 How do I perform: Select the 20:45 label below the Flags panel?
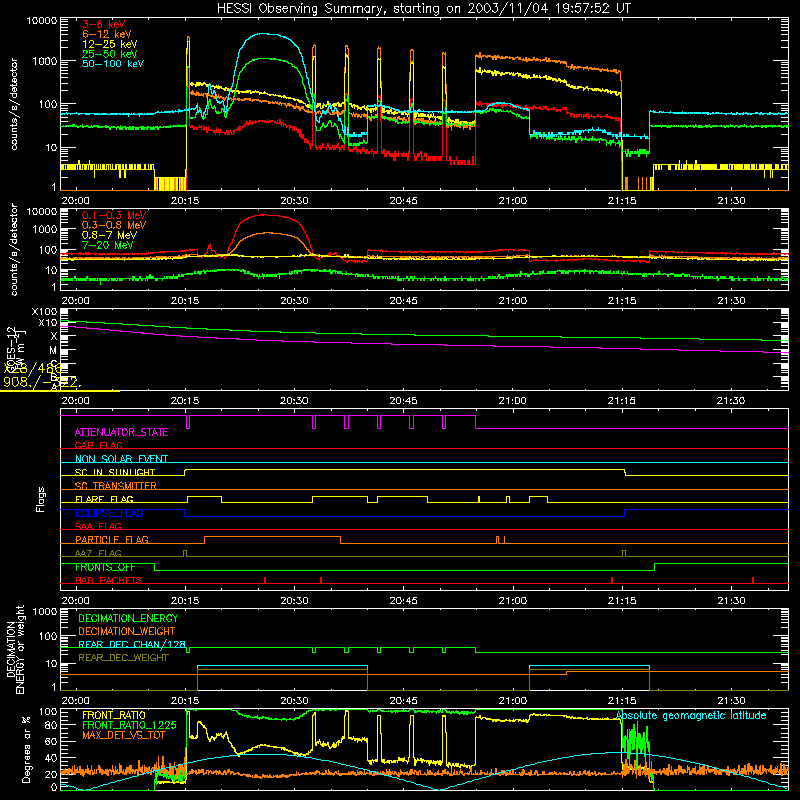tap(403, 601)
